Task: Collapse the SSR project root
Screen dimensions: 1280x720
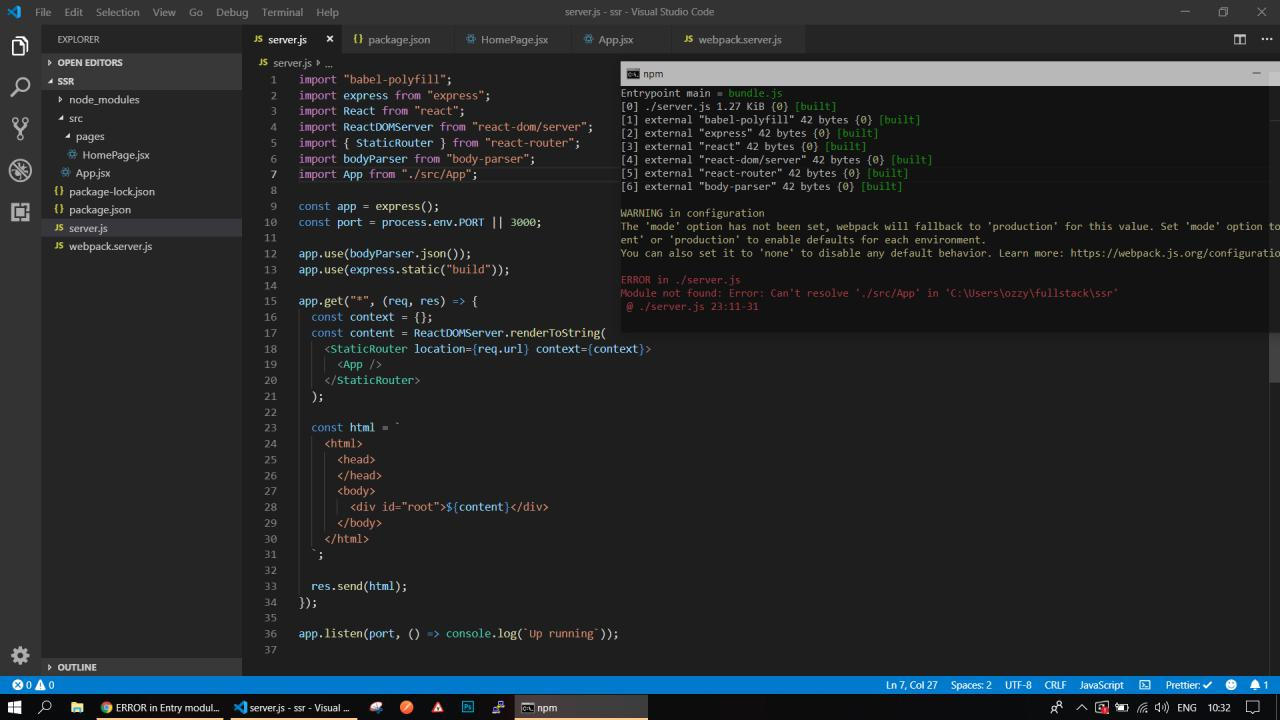Action: [x=141, y=81]
